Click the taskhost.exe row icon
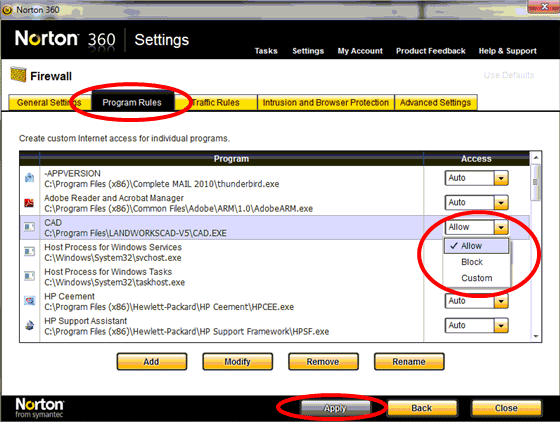 coord(29,276)
